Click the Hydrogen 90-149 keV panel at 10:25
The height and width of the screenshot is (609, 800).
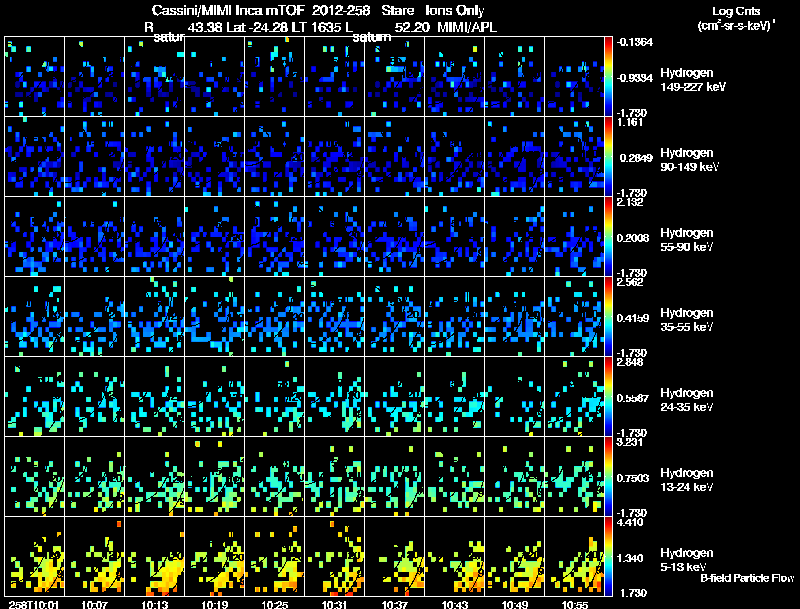tap(274, 157)
